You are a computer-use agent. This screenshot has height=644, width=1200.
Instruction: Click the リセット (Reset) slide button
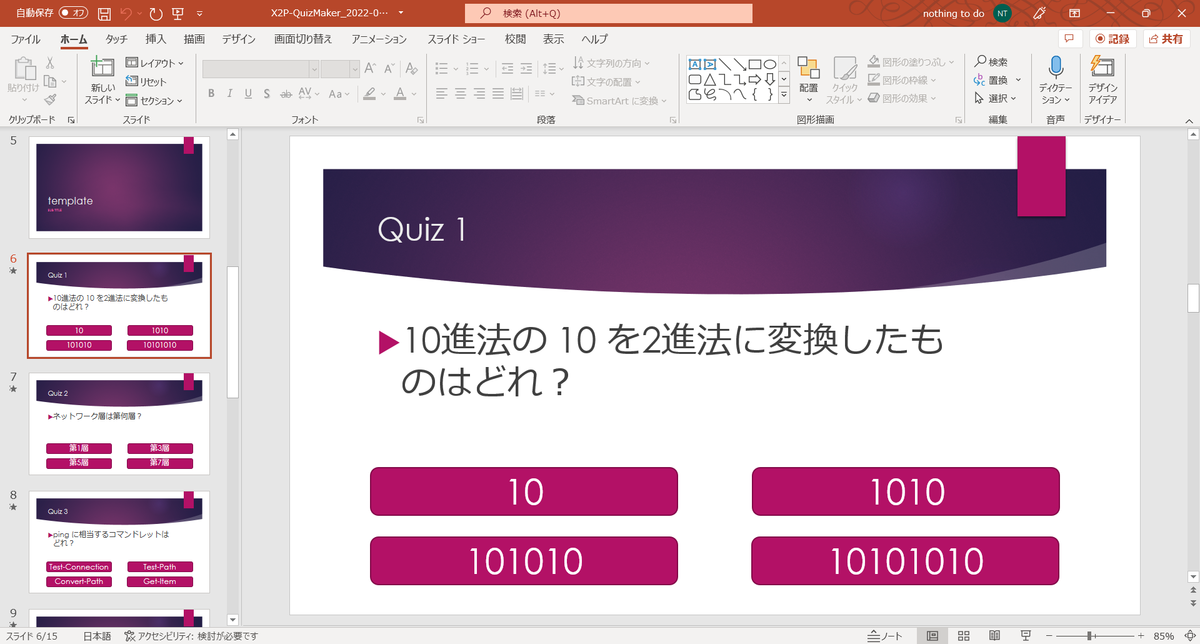click(x=146, y=82)
